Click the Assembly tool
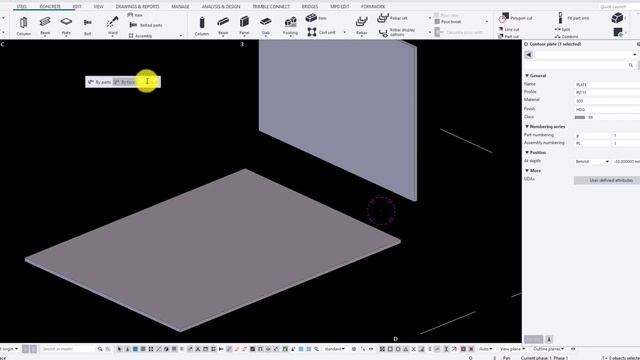Image resolution: width=640 pixels, height=360 pixels. pyautogui.click(x=140, y=36)
